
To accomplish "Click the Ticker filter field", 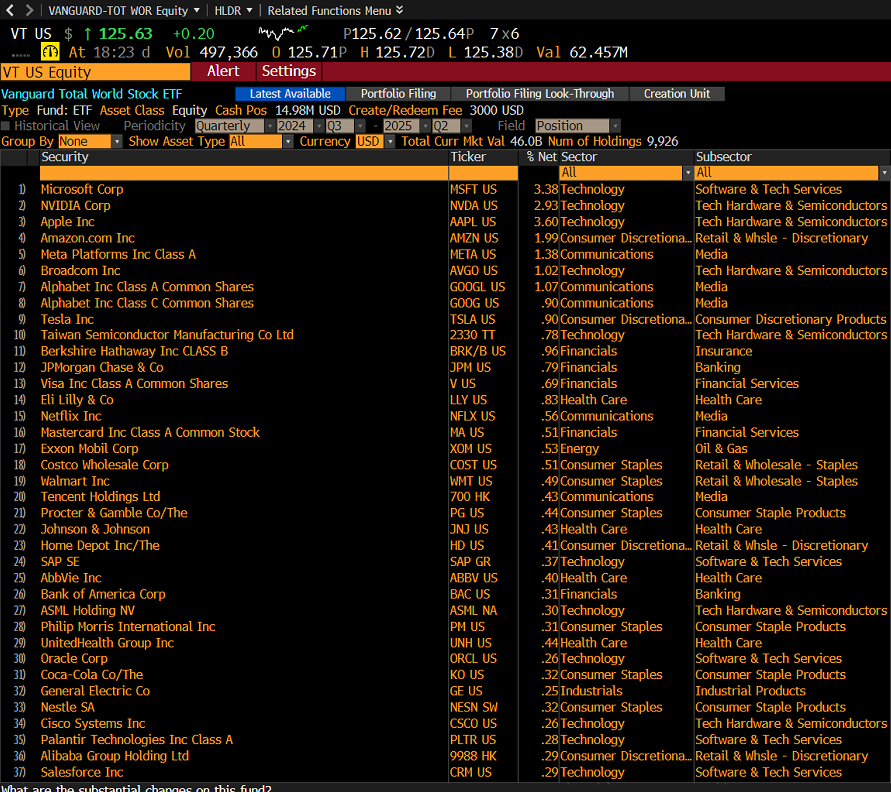I will [483, 173].
